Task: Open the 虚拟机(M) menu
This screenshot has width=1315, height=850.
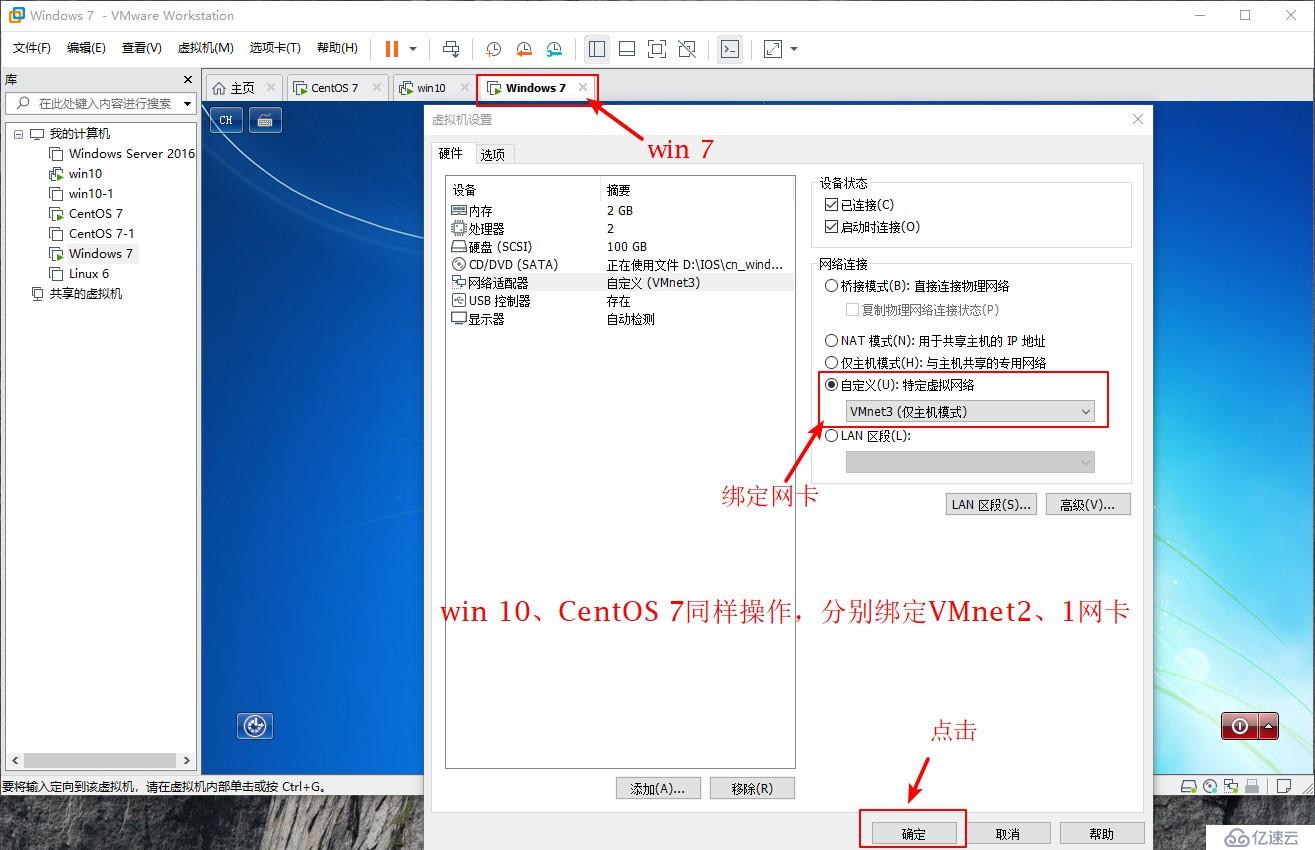Action: click(x=205, y=48)
